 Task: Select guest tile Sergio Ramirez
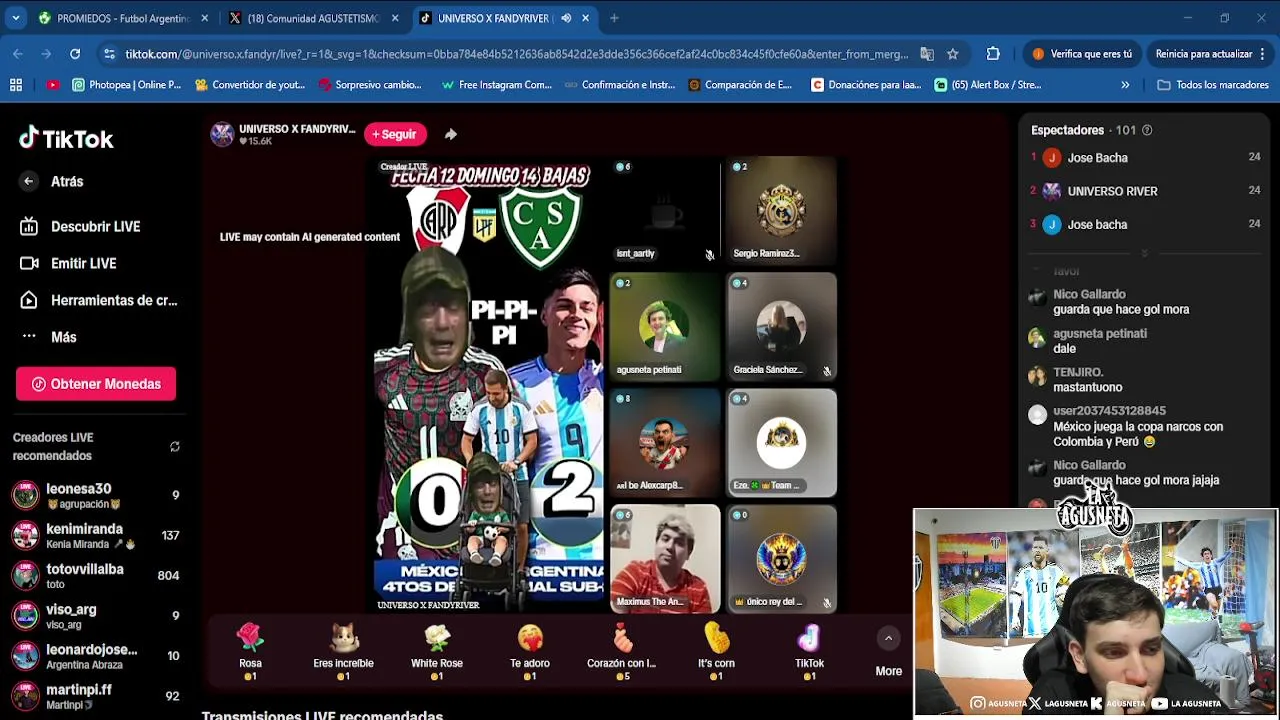781,210
